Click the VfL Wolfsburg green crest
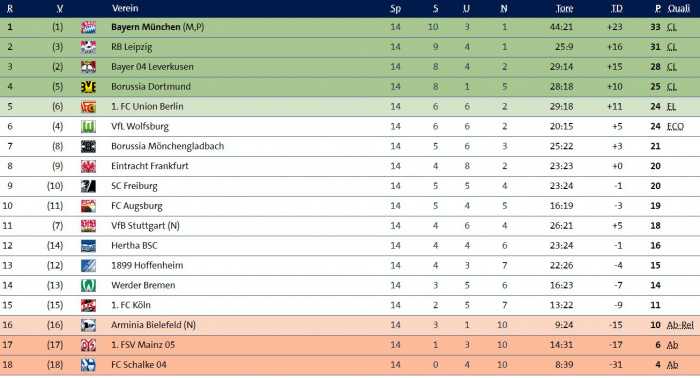Screen dimensions: 700x378 pos(88,126)
